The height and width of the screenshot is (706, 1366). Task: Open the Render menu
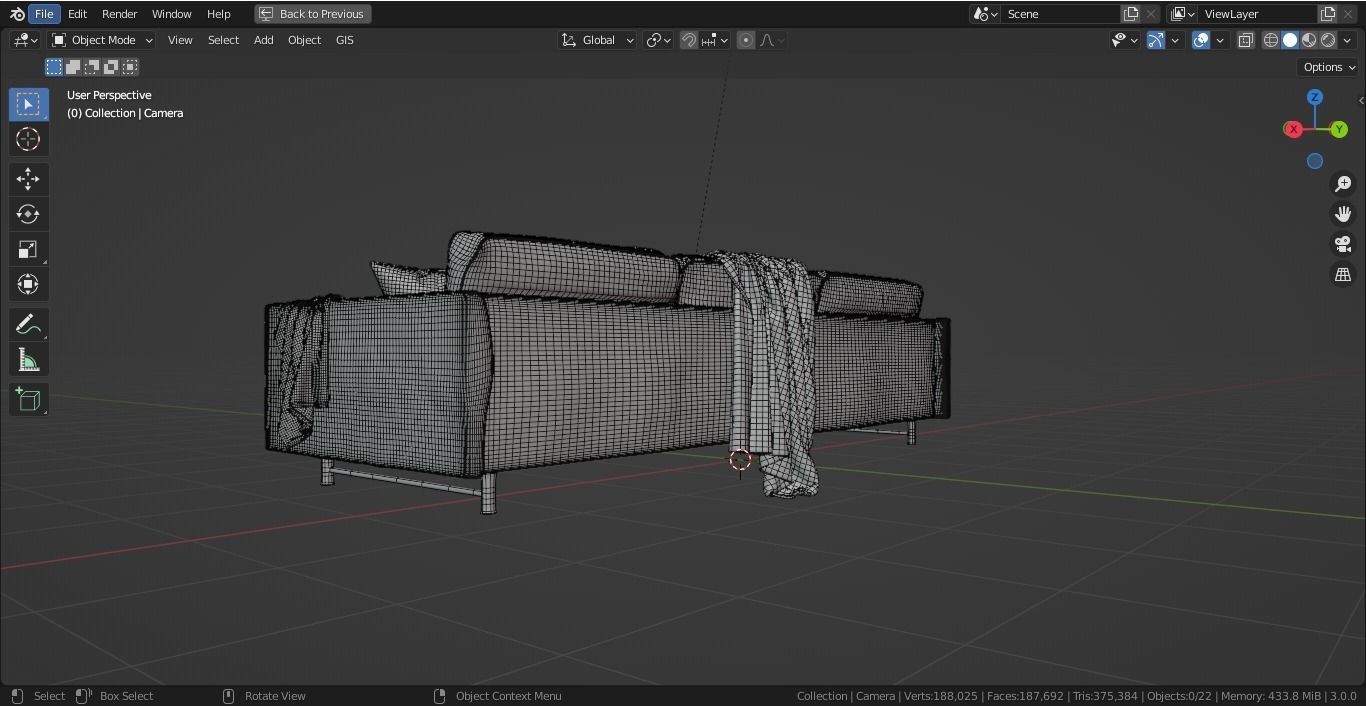[x=119, y=14]
